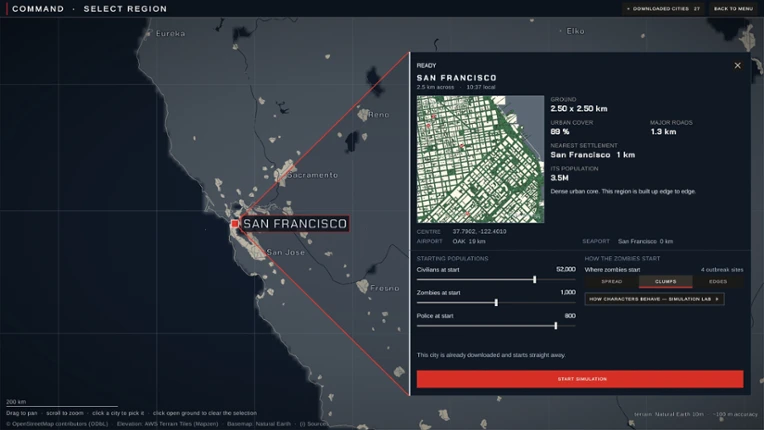The width and height of the screenshot is (764, 430).
Task: Click the seaport value San Francisco 0 km
Action: click(x=645, y=241)
